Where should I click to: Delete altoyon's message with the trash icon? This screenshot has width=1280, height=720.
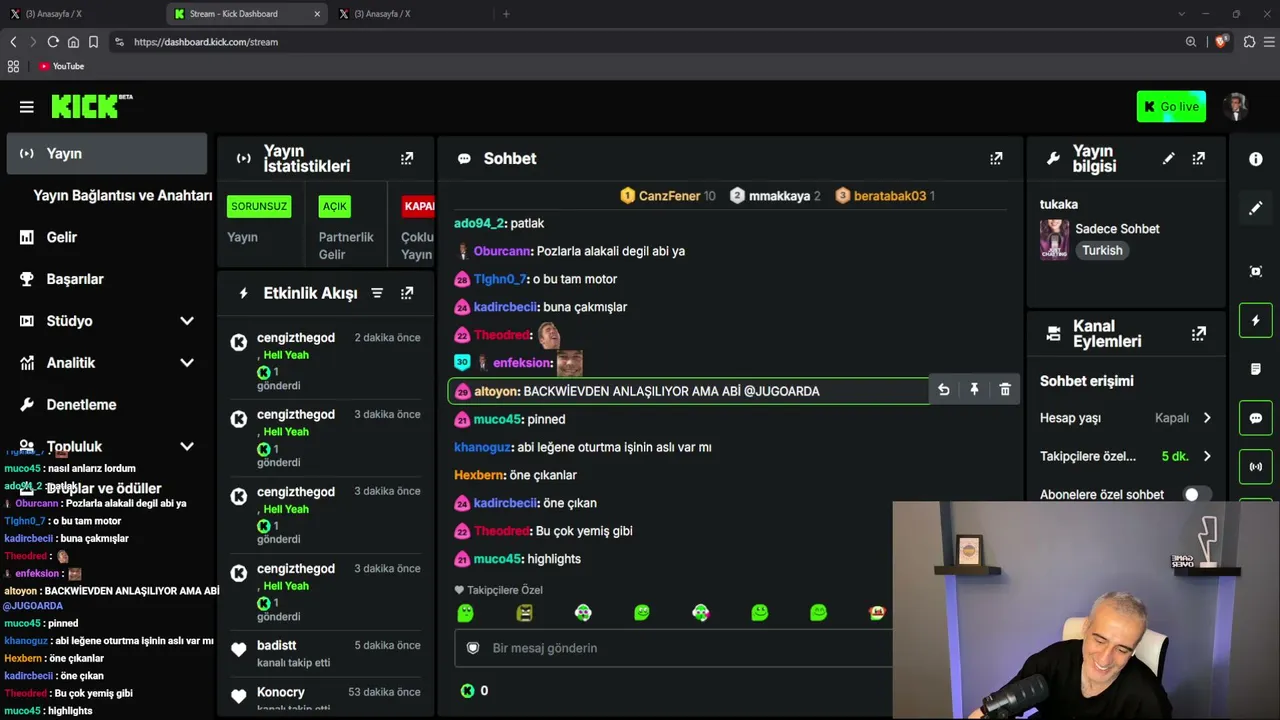pyautogui.click(x=1005, y=390)
